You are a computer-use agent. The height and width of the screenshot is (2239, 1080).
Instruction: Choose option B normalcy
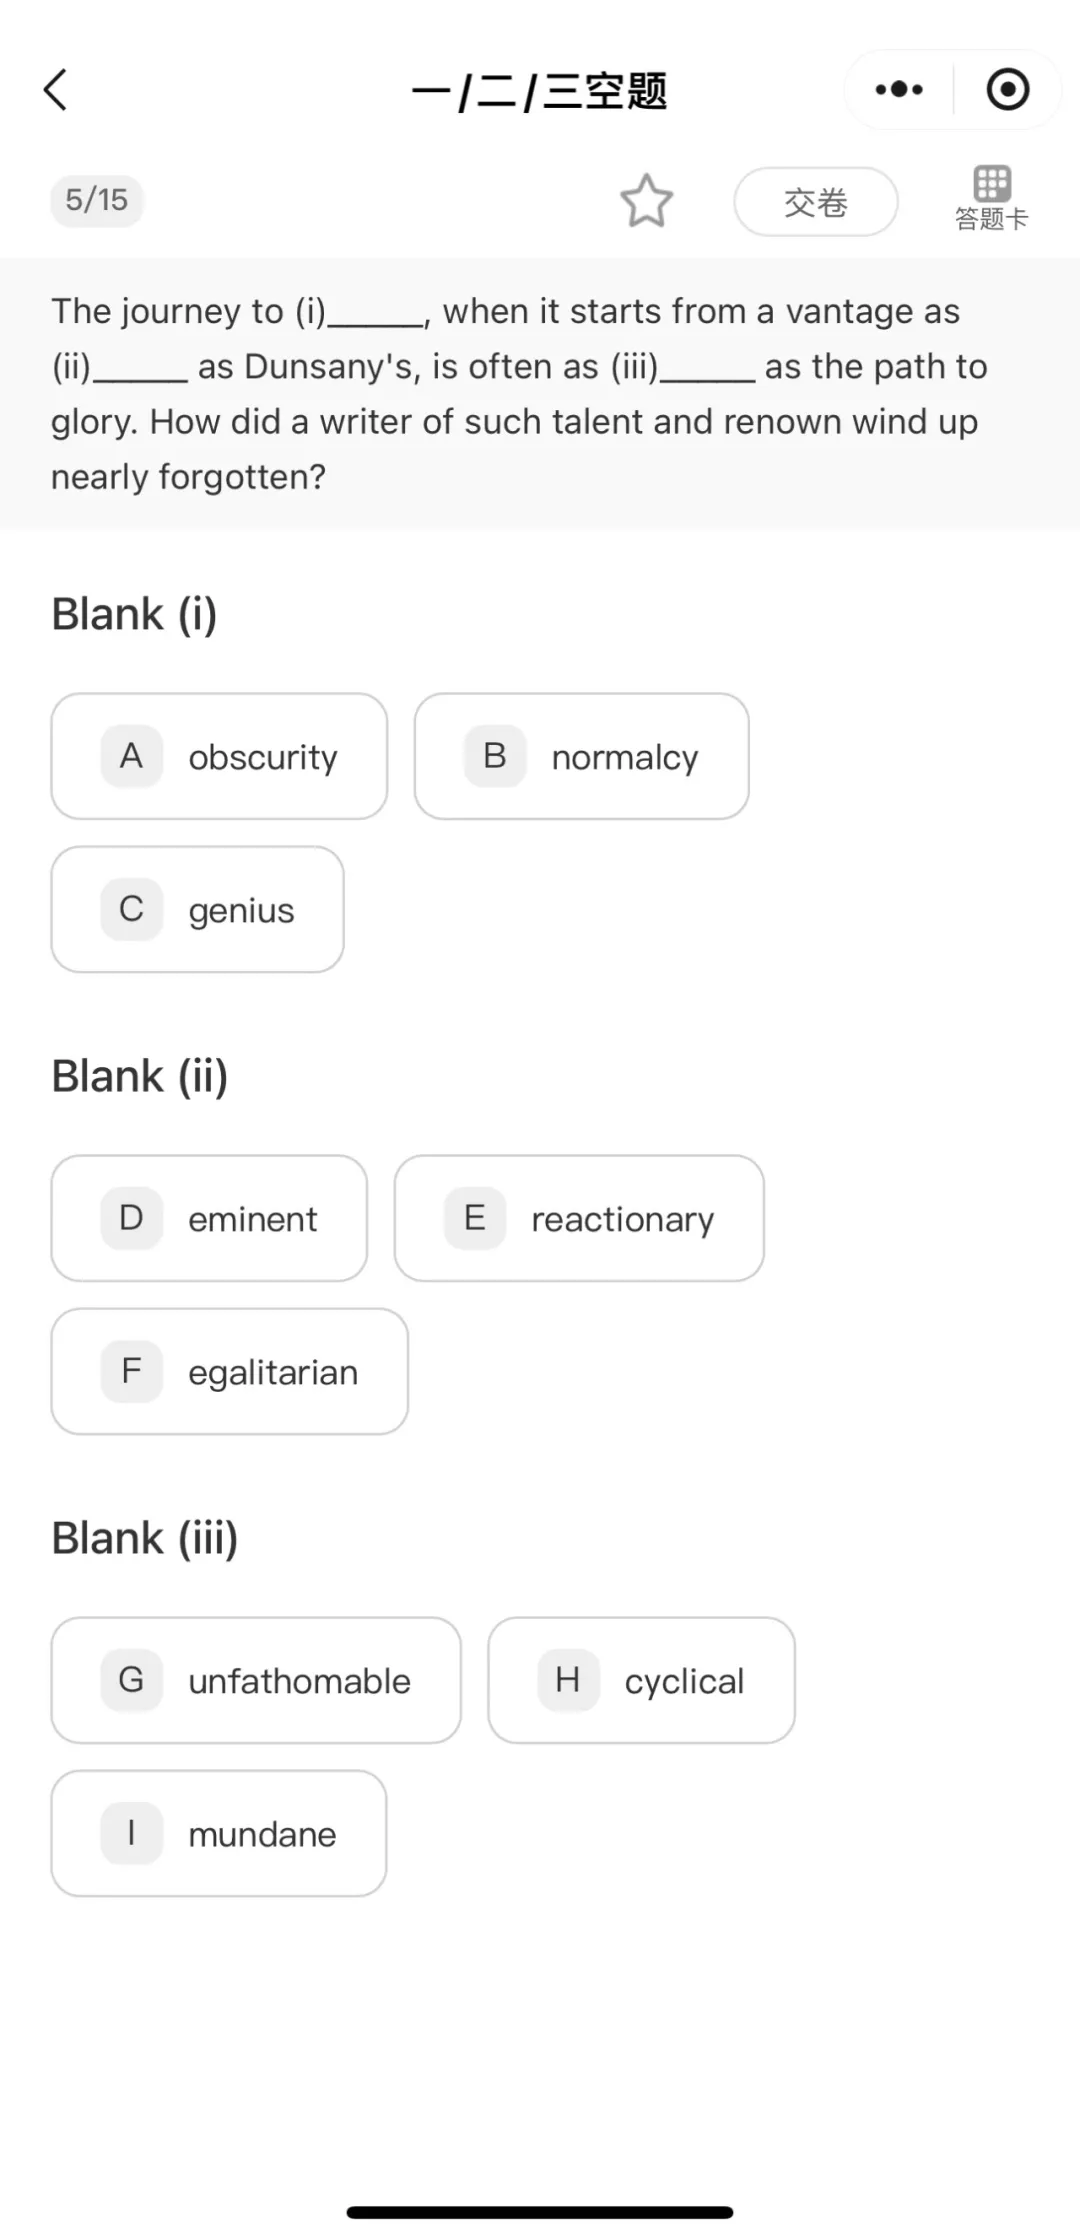581,756
